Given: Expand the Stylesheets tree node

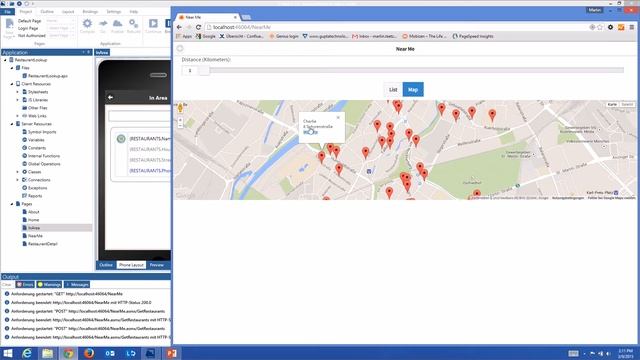Looking at the screenshot, I should [18, 92].
